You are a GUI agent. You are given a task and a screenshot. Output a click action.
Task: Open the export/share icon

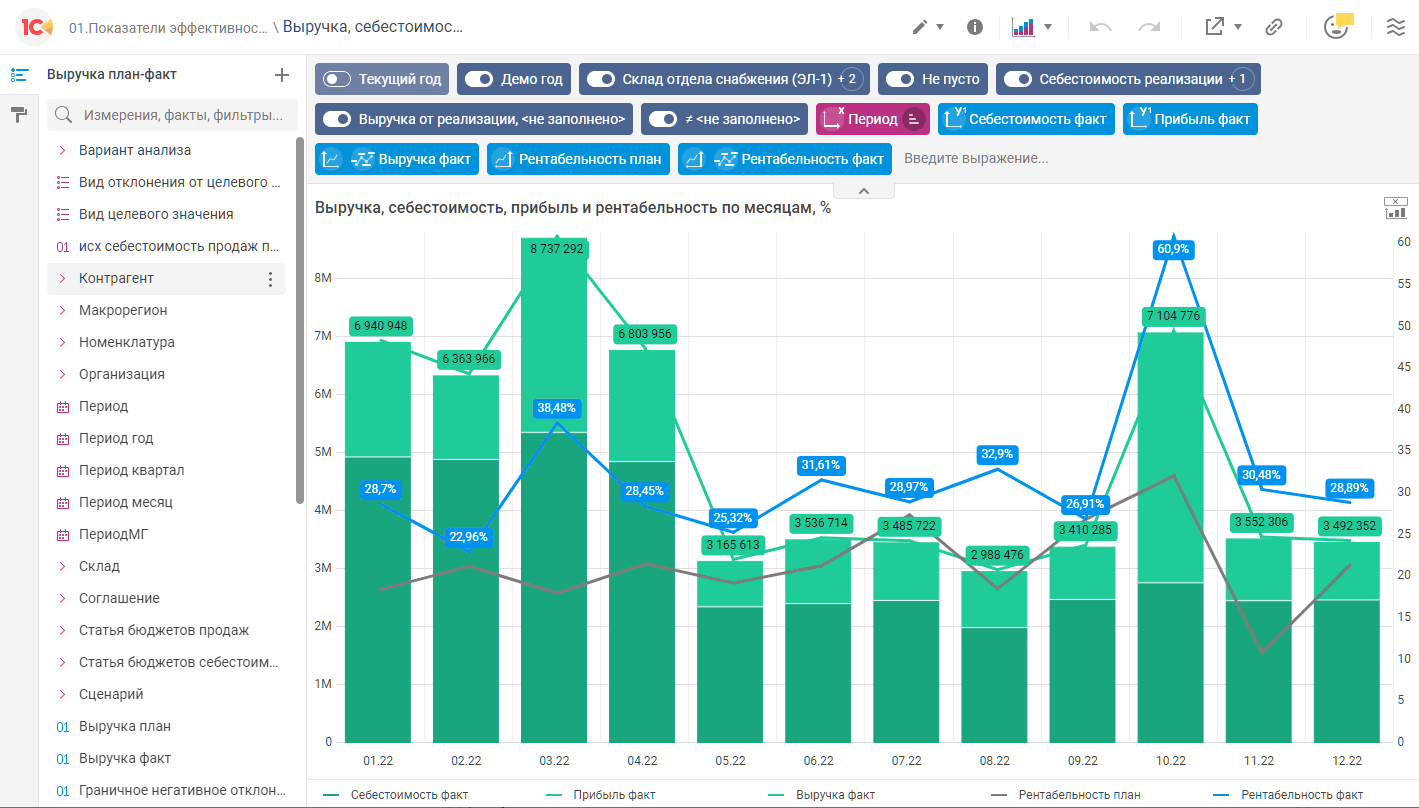[1215, 27]
